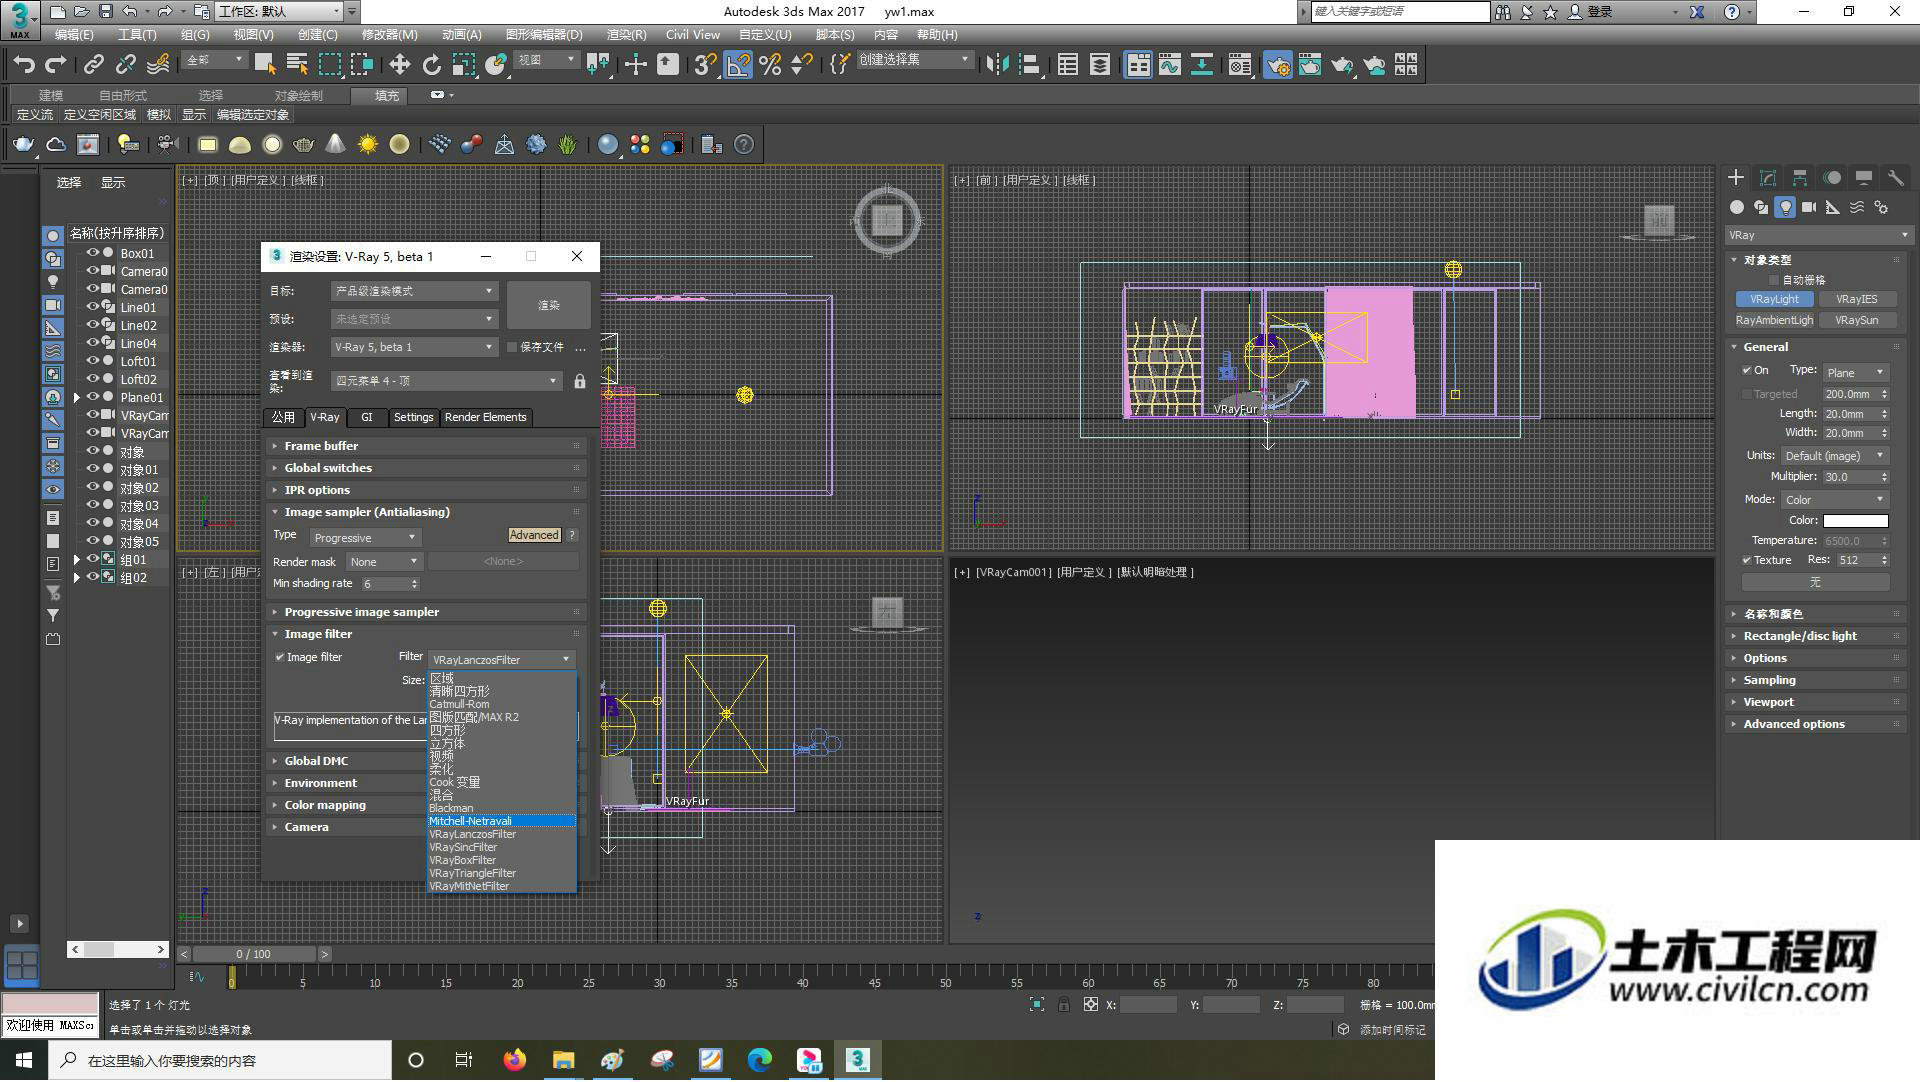Toggle the Angle Snap icon
This screenshot has width=1920, height=1082.
click(x=738, y=65)
